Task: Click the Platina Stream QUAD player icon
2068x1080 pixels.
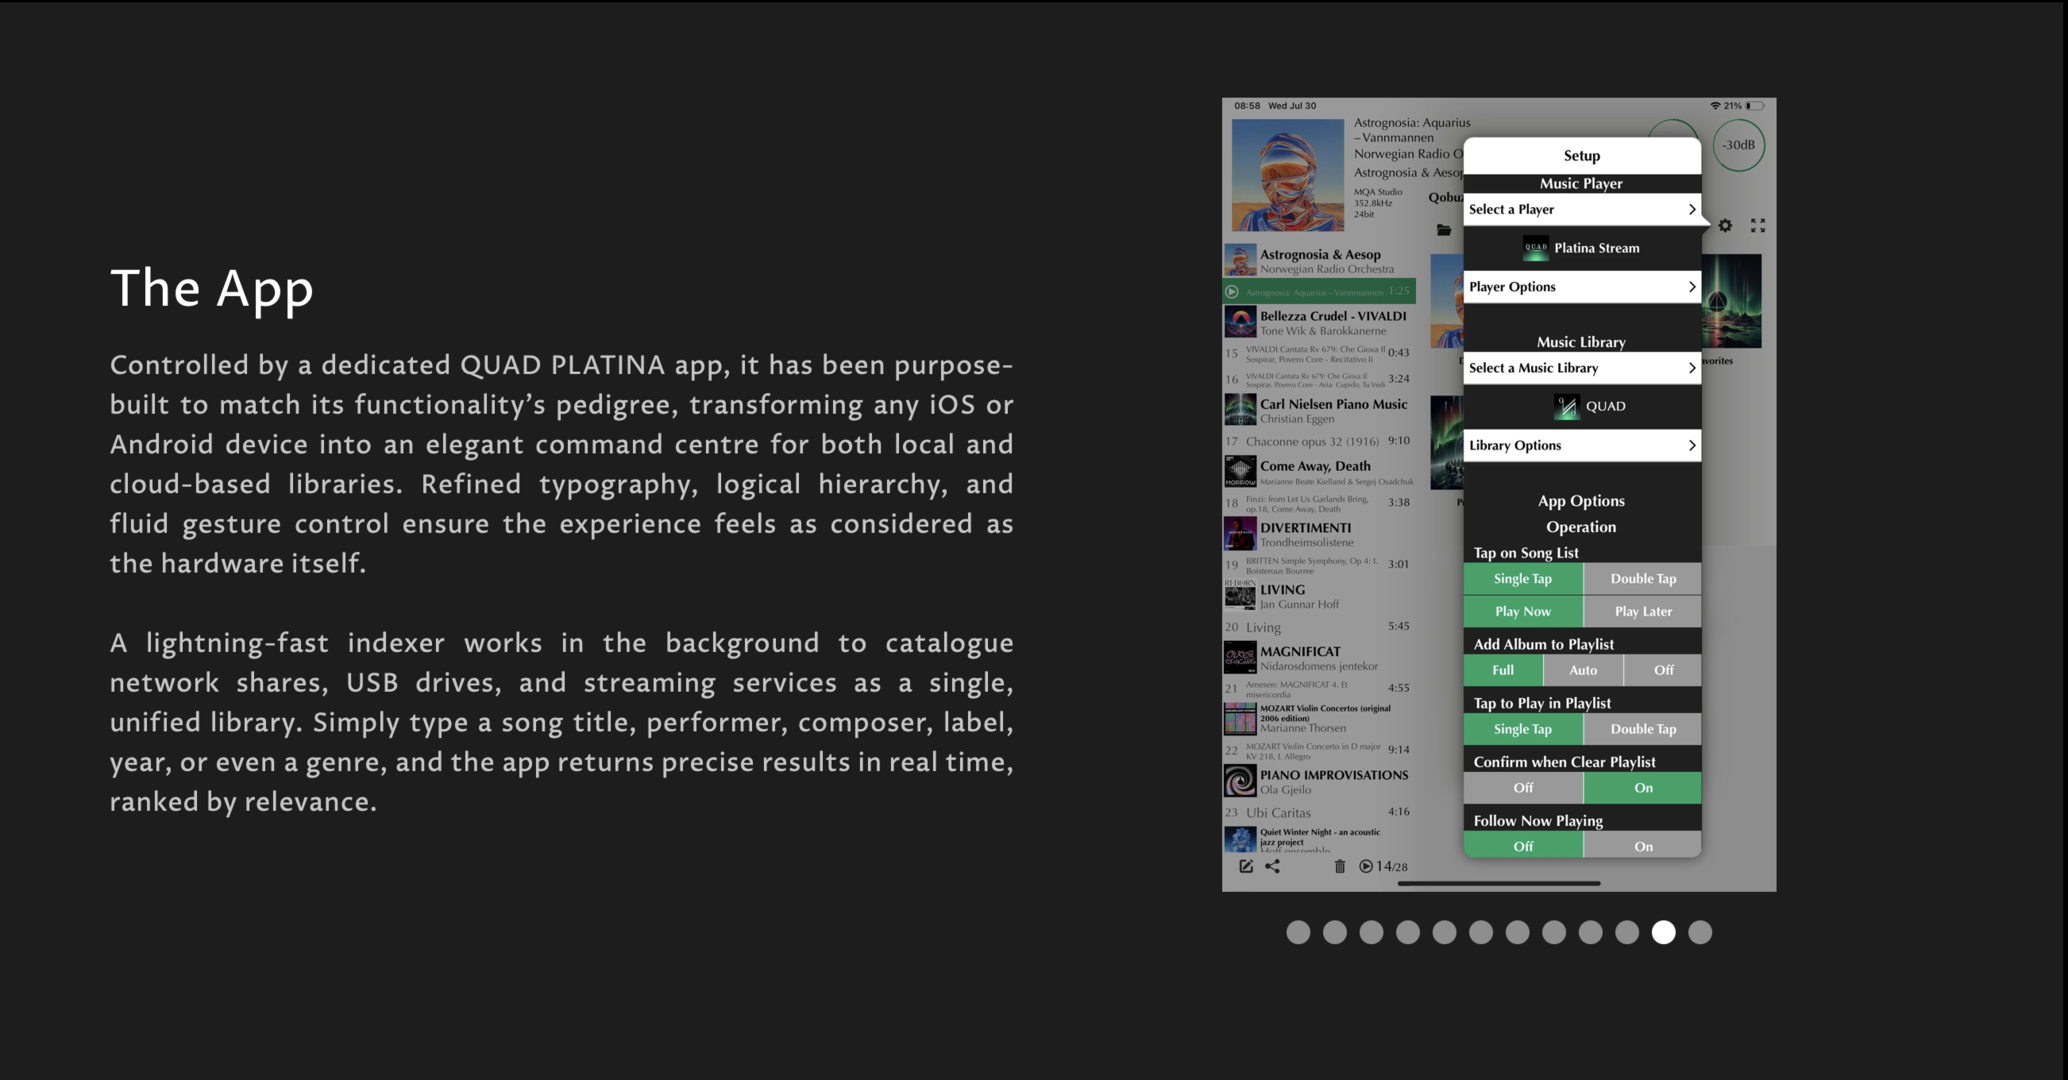Action: pos(1535,248)
